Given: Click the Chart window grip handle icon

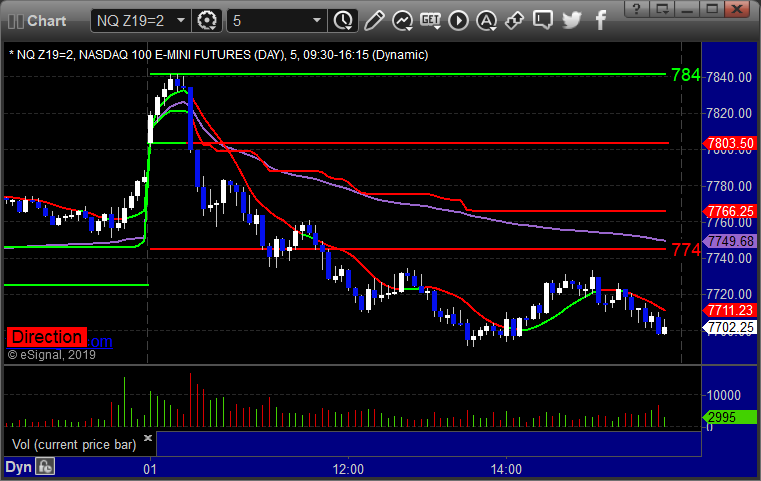Looking at the screenshot, I should tap(16, 21).
